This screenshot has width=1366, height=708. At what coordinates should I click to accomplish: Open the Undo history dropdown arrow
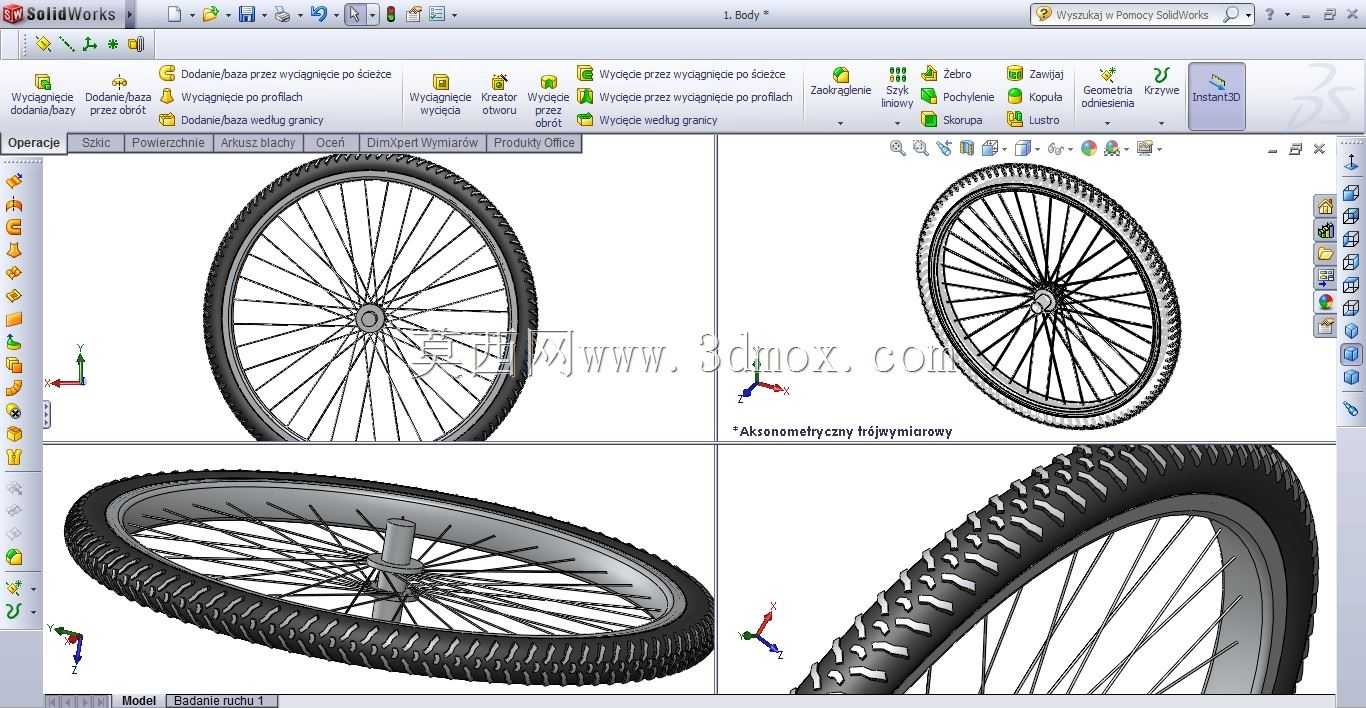[335, 15]
